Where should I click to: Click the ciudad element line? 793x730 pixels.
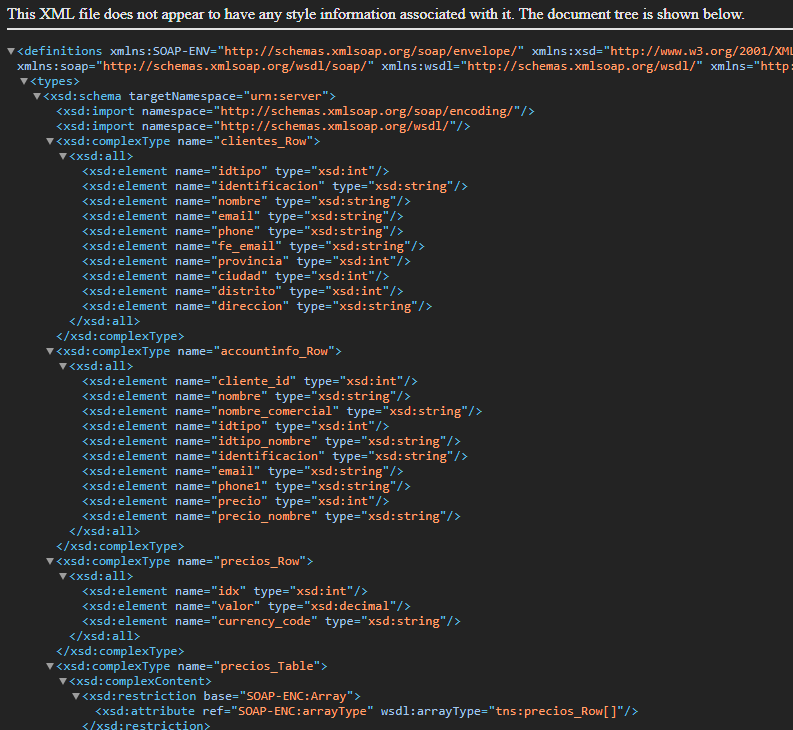[x=236, y=276]
